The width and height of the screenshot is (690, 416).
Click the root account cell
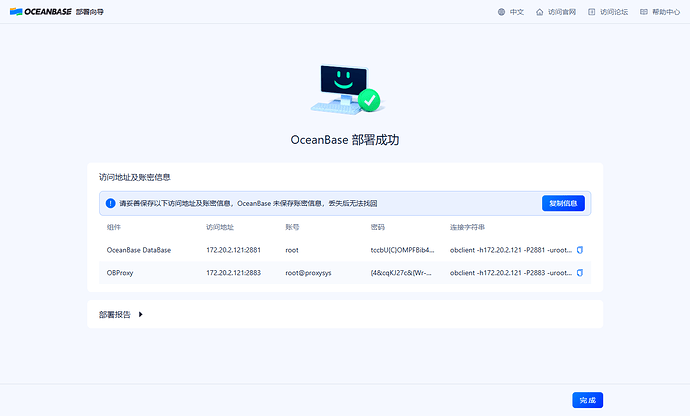(x=292, y=250)
